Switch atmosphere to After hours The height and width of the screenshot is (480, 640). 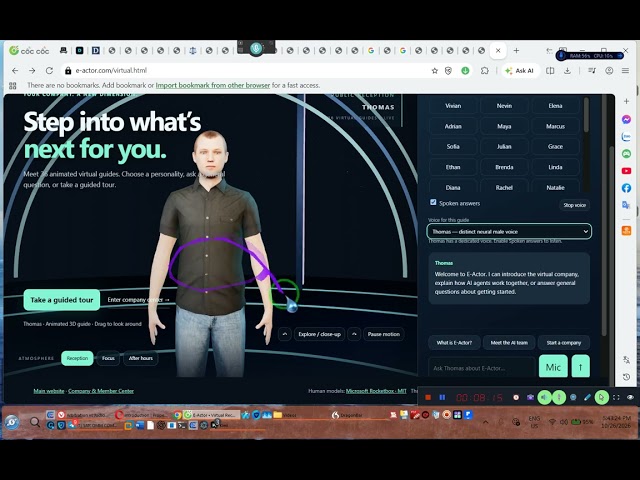pyautogui.click(x=141, y=358)
